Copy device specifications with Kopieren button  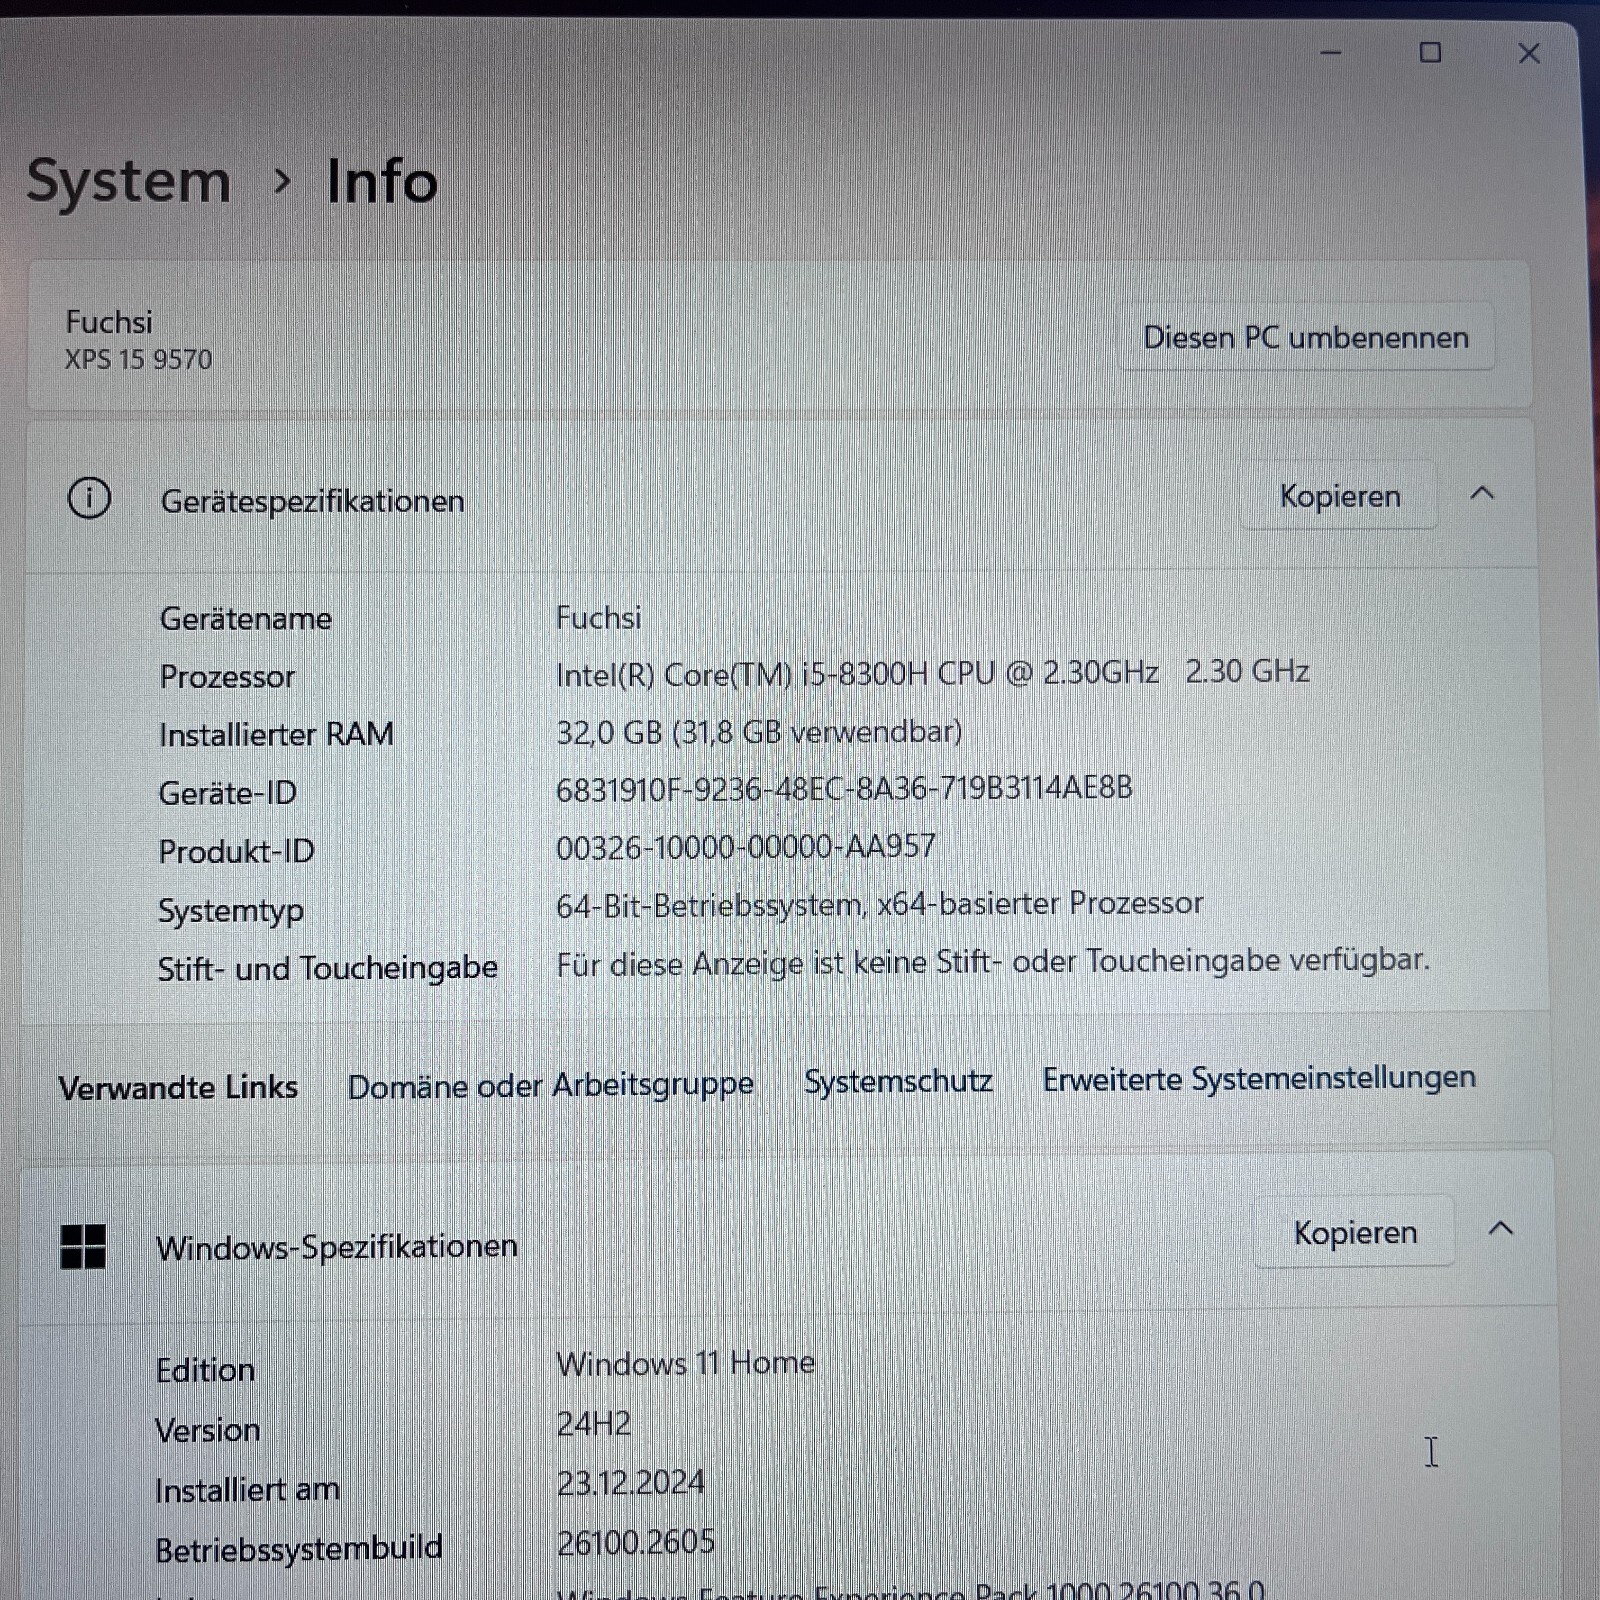(1340, 496)
